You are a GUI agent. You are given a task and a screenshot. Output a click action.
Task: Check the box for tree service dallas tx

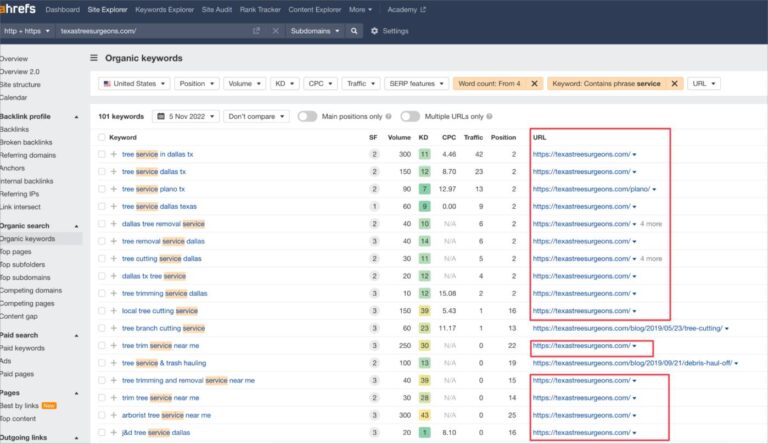101,172
